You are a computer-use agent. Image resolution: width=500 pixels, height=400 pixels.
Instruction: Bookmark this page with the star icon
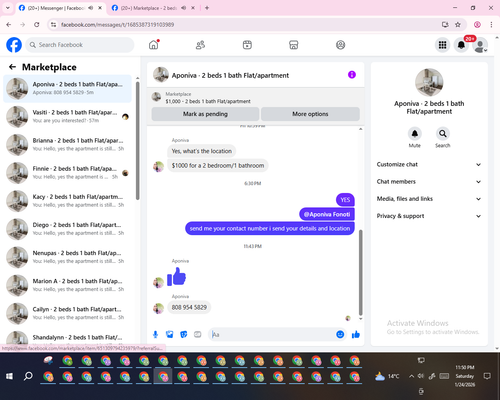(x=458, y=24)
